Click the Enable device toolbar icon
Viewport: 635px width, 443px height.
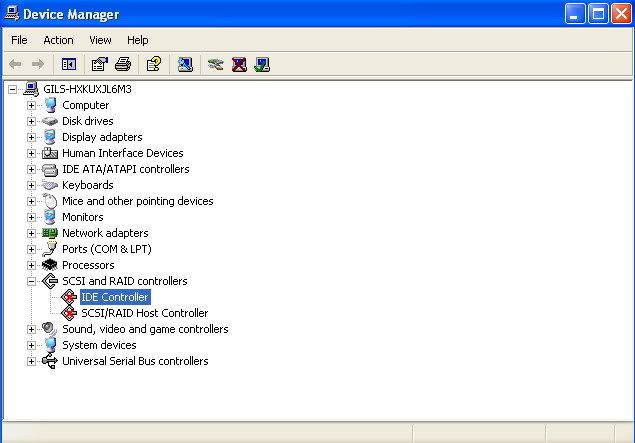(x=262, y=64)
